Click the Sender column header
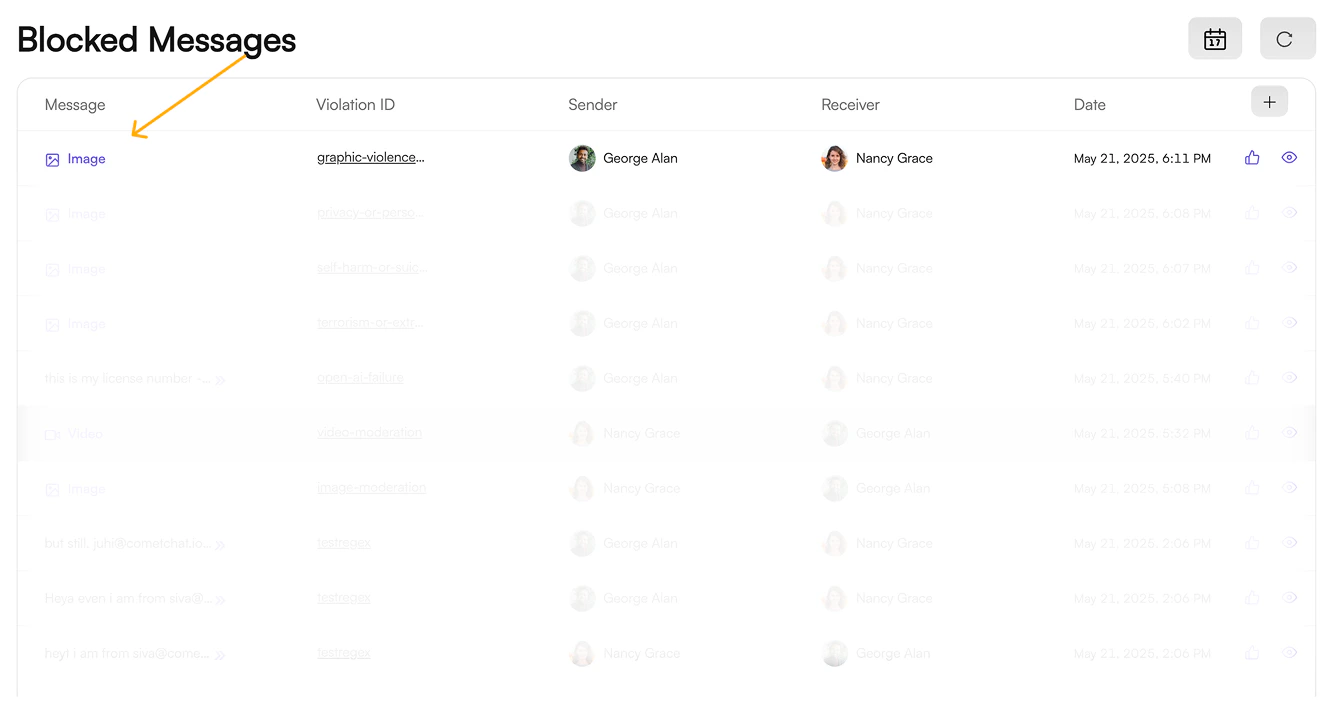Image resolution: width=1334 pixels, height=702 pixels. pos(593,105)
